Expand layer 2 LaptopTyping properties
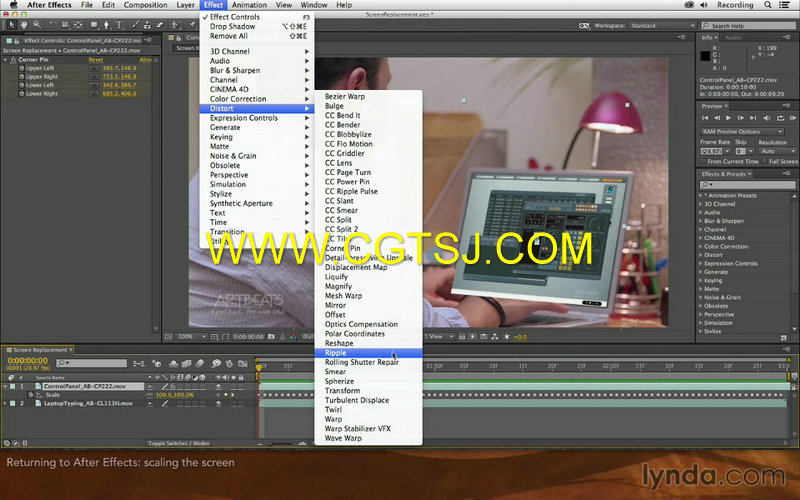Image resolution: width=800 pixels, height=500 pixels. [6, 403]
